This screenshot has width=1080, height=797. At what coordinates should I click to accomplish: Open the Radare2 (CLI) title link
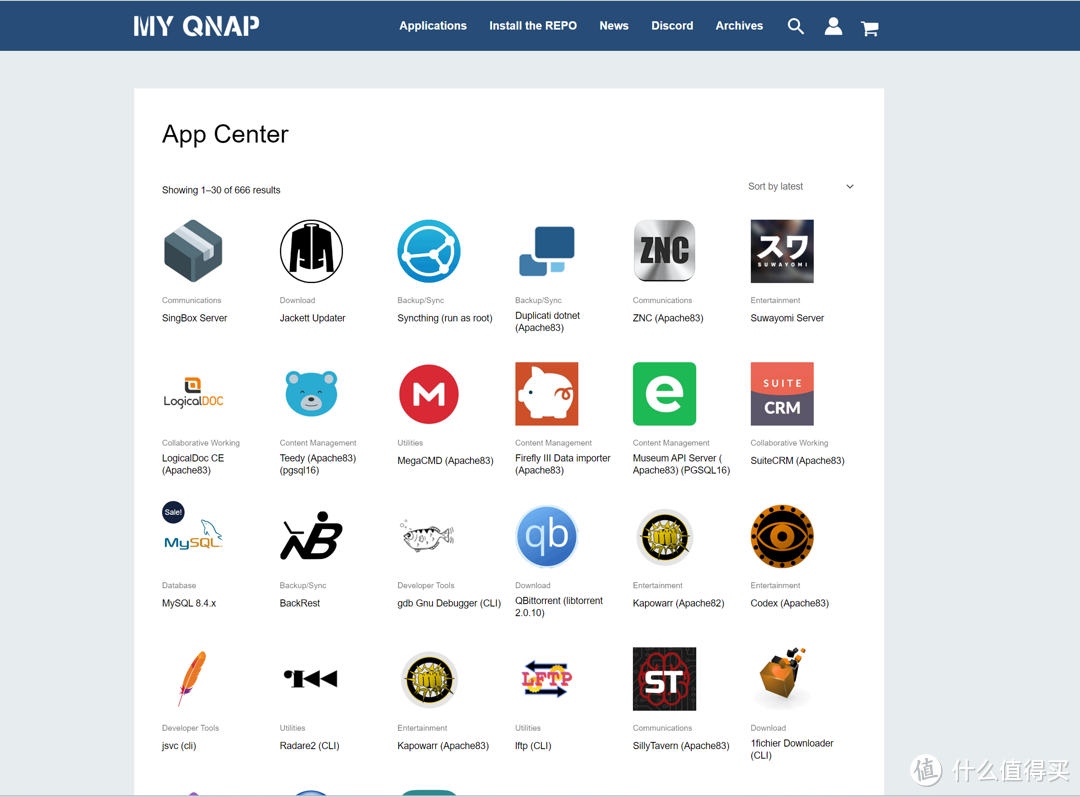coord(309,746)
